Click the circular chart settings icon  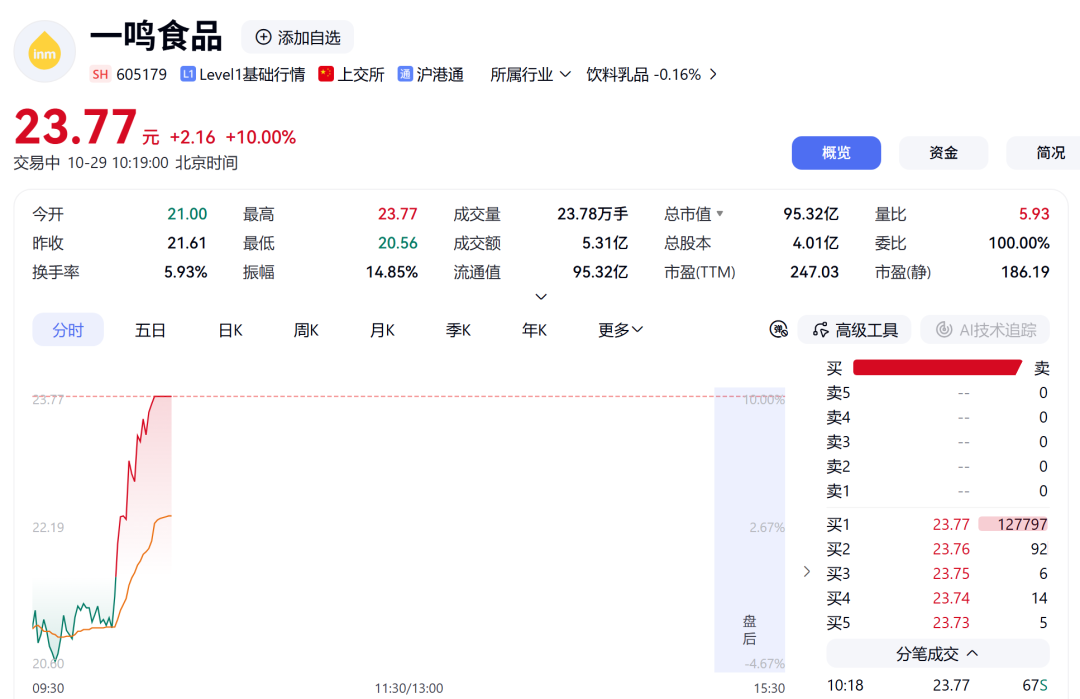click(778, 330)
